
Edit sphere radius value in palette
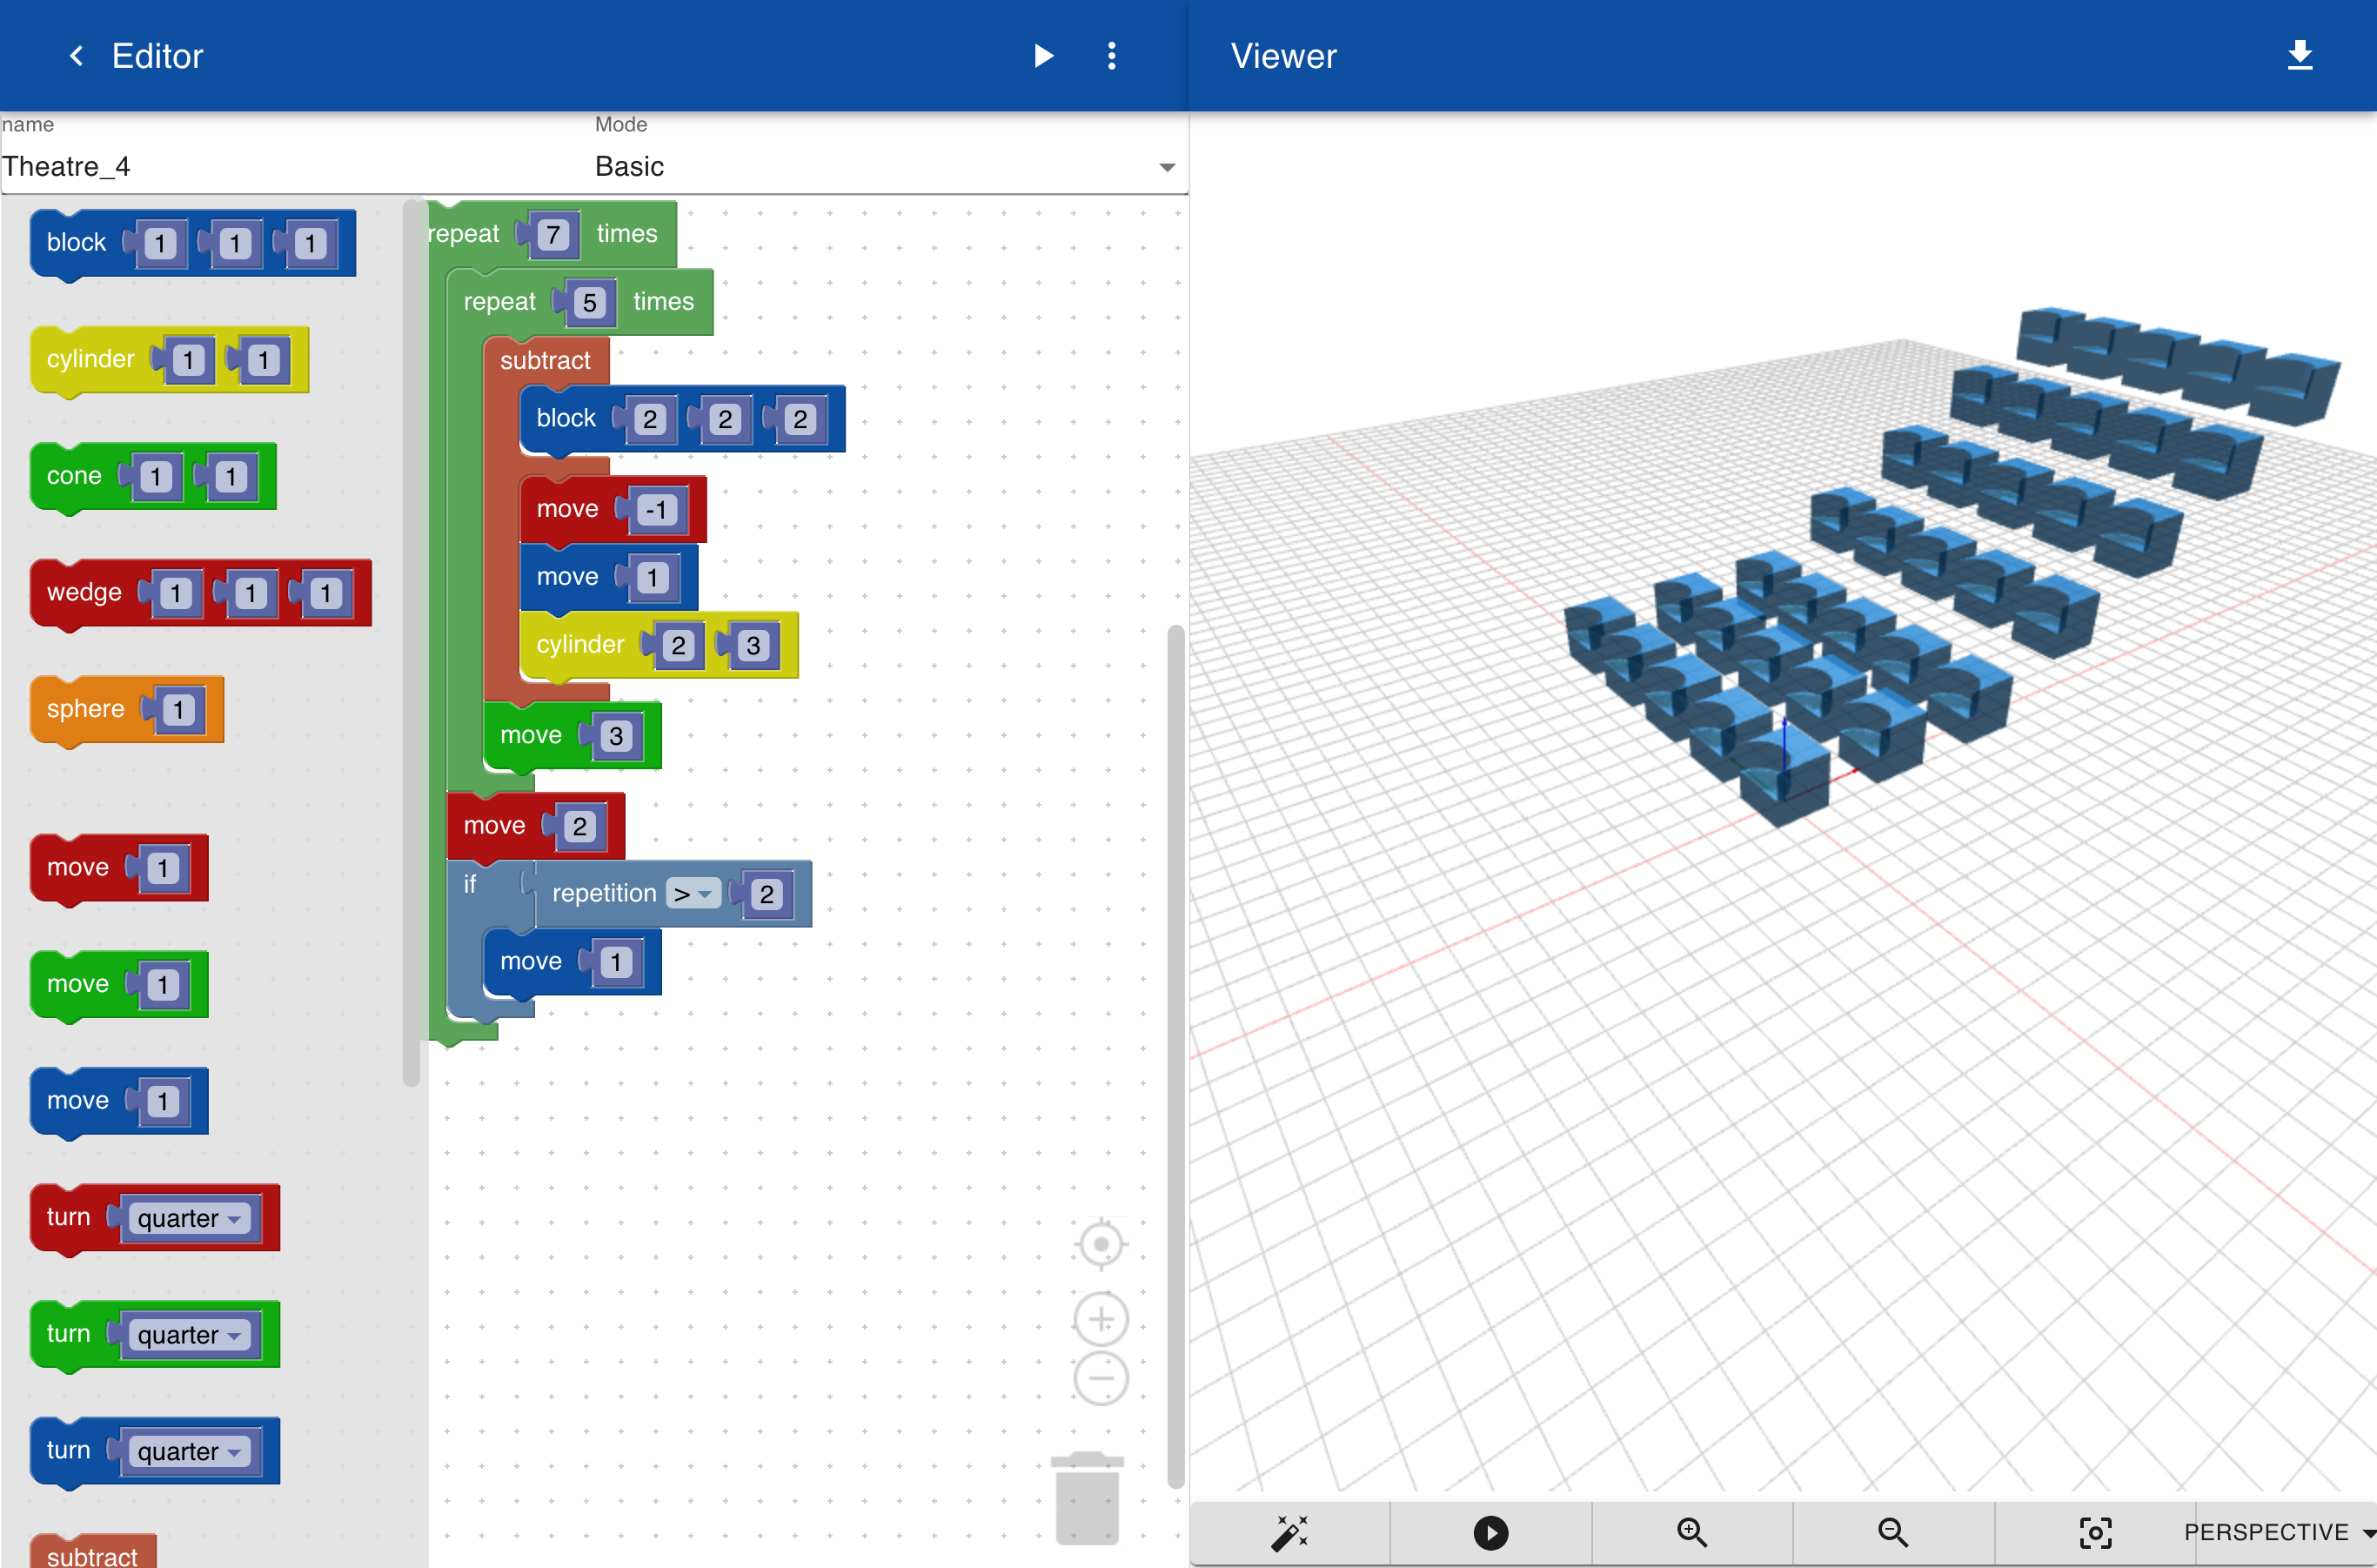(x=178, y=710)
